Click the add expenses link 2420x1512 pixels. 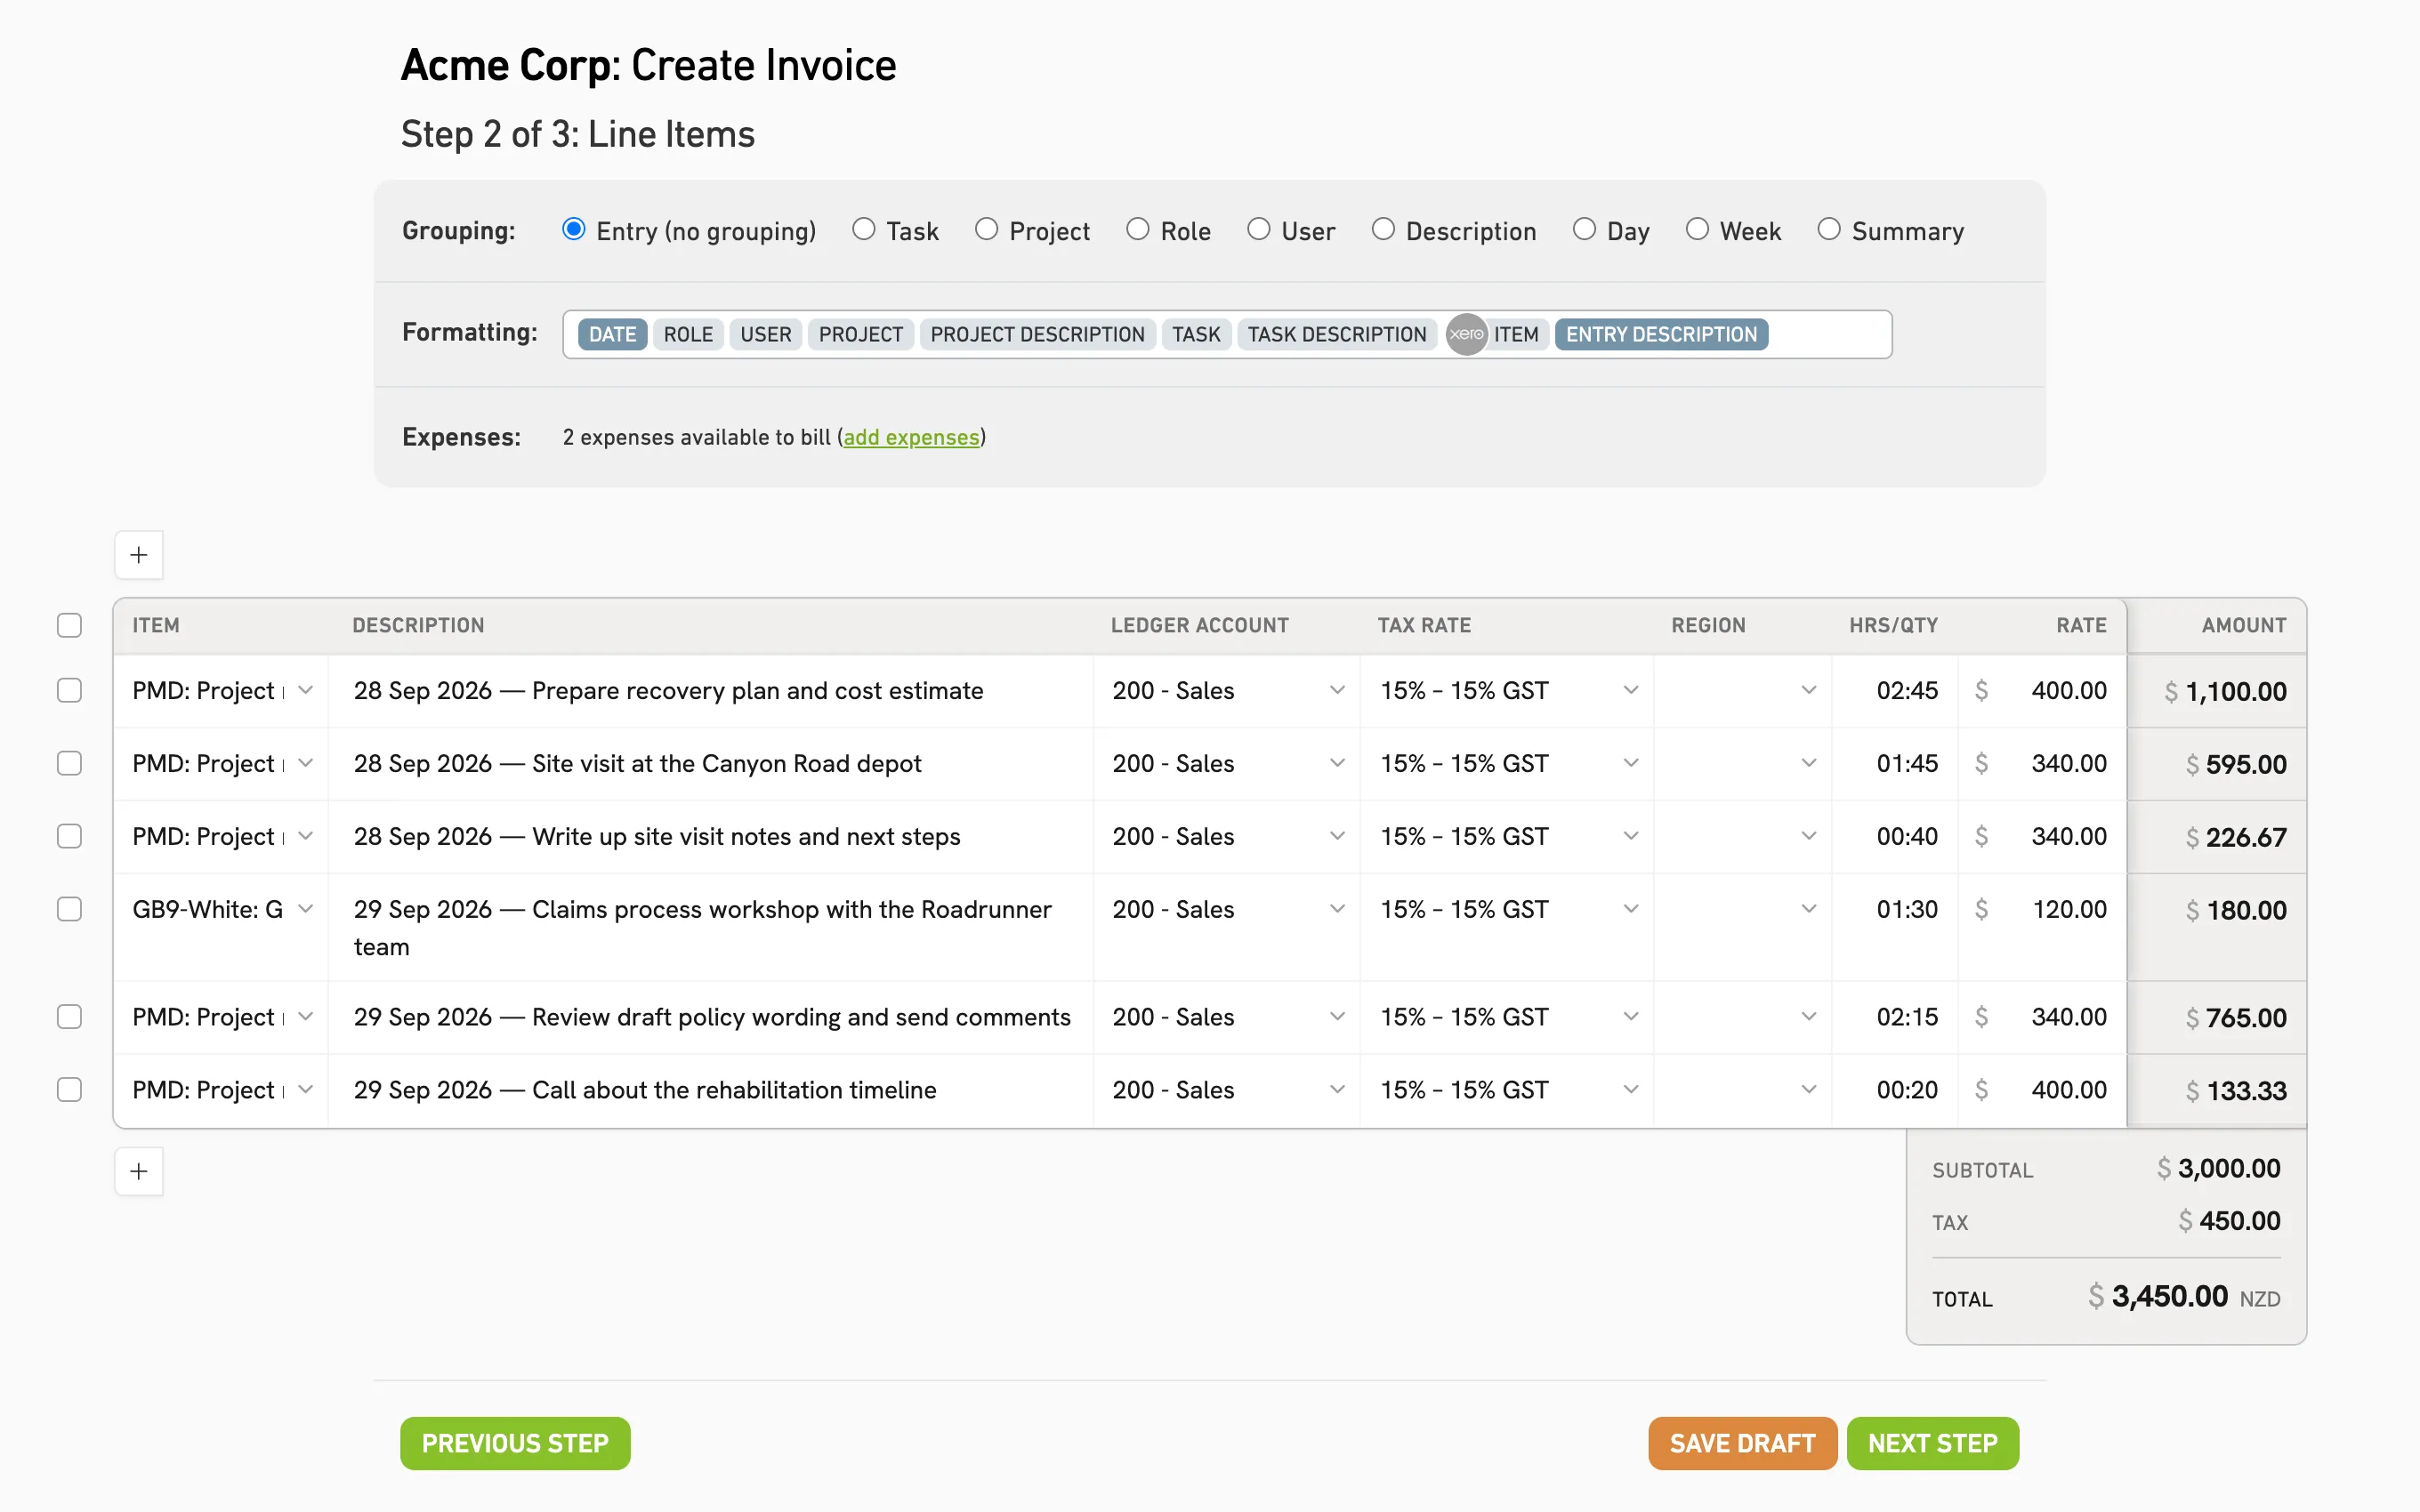tap(911, 438)
